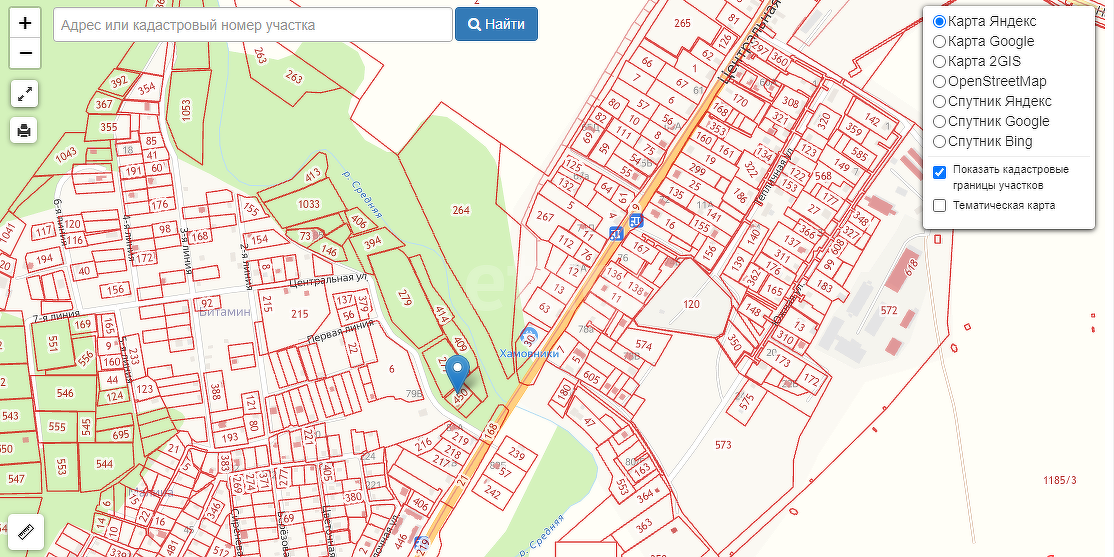Viewport: 1114px width, 557px height.
Task: Choose Спутник Bing satellite layer
Action: coord(939,141)
